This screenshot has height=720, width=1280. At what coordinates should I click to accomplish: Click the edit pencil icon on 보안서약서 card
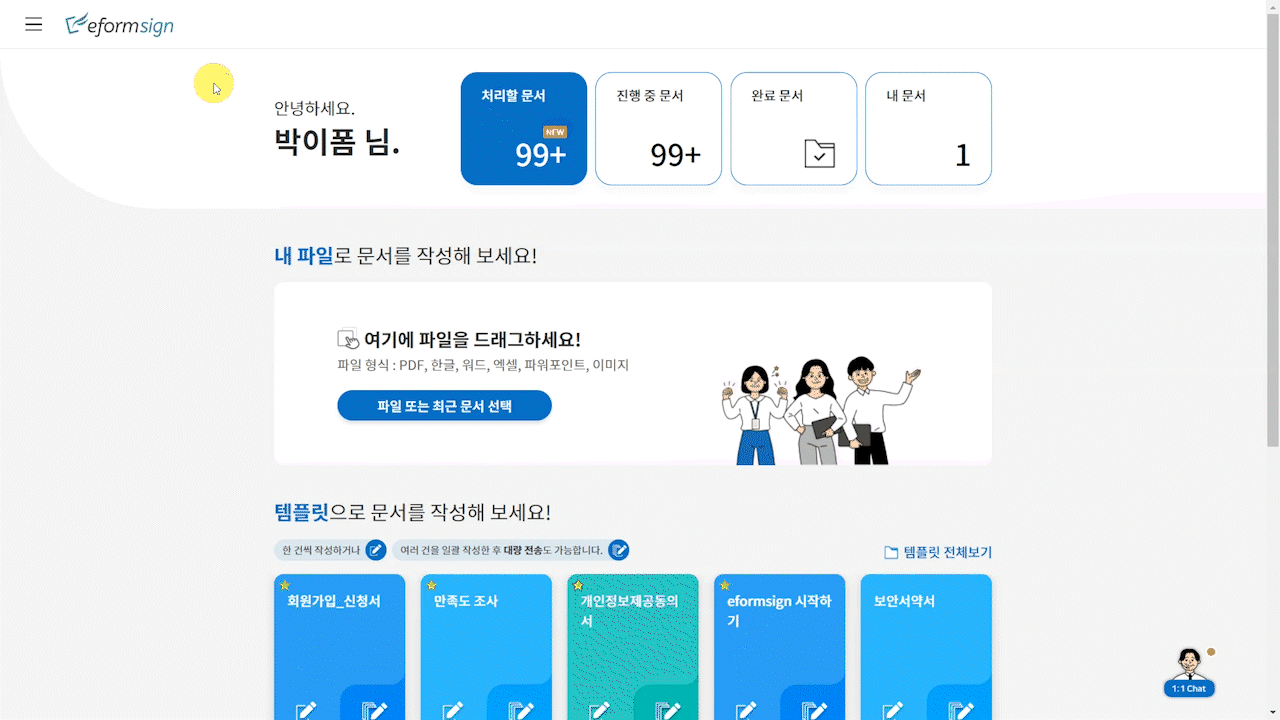point(893,710)
